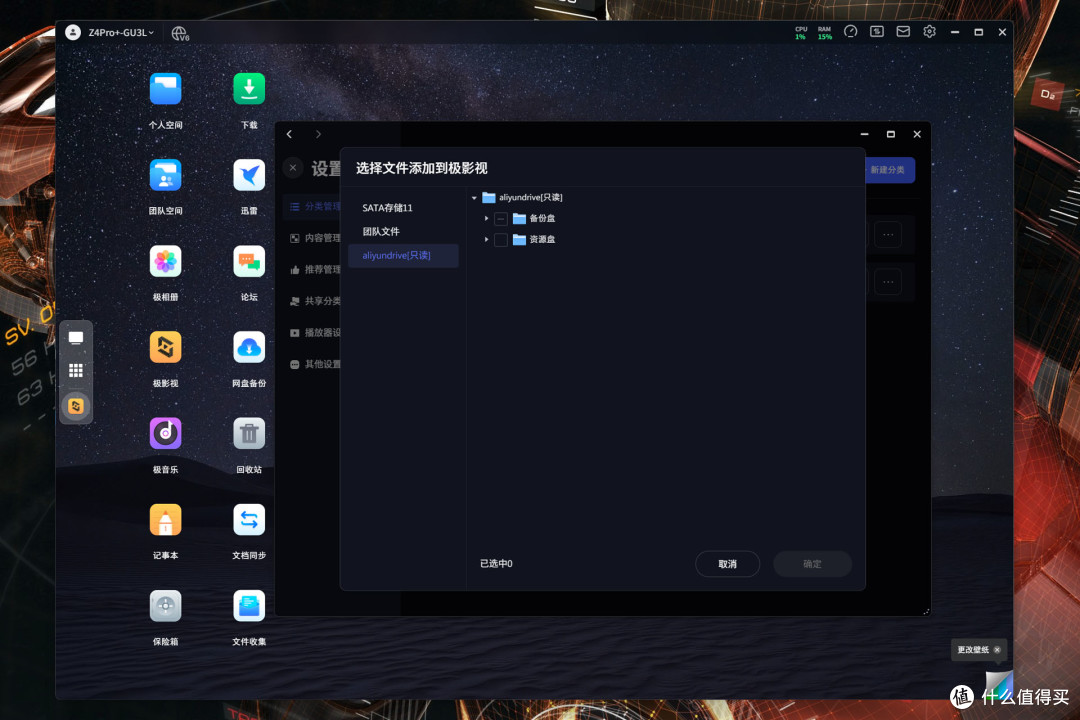Click the 备份盘 folder name
This screenshot has height=720, width=1080.
542,218
